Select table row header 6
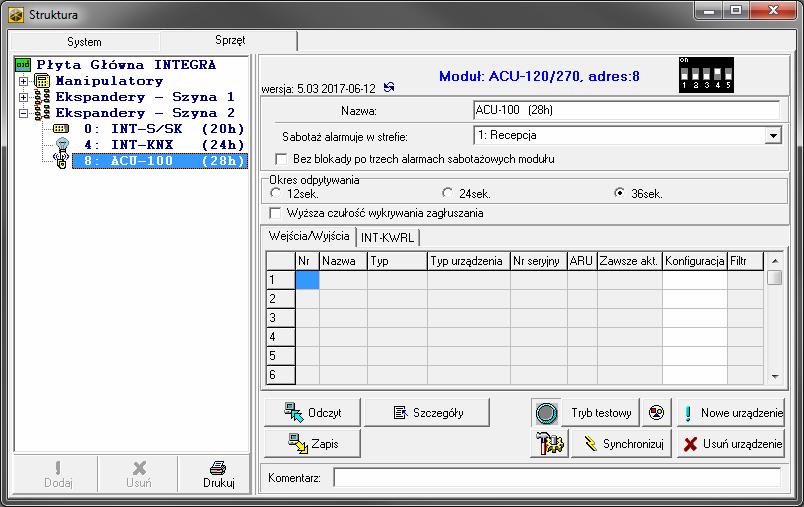The height and width of the screenshot is (507, 804). pos(280,375)
